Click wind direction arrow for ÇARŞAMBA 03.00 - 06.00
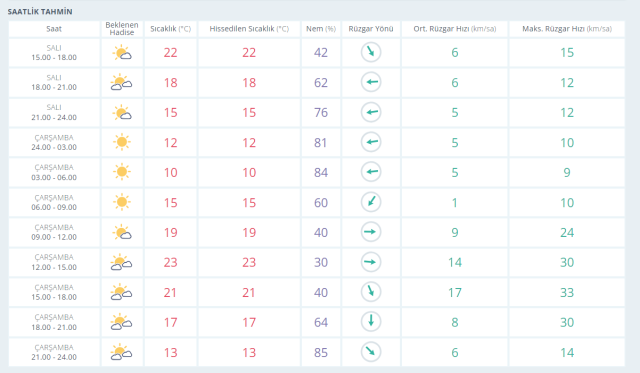 [x=371, y=172]
